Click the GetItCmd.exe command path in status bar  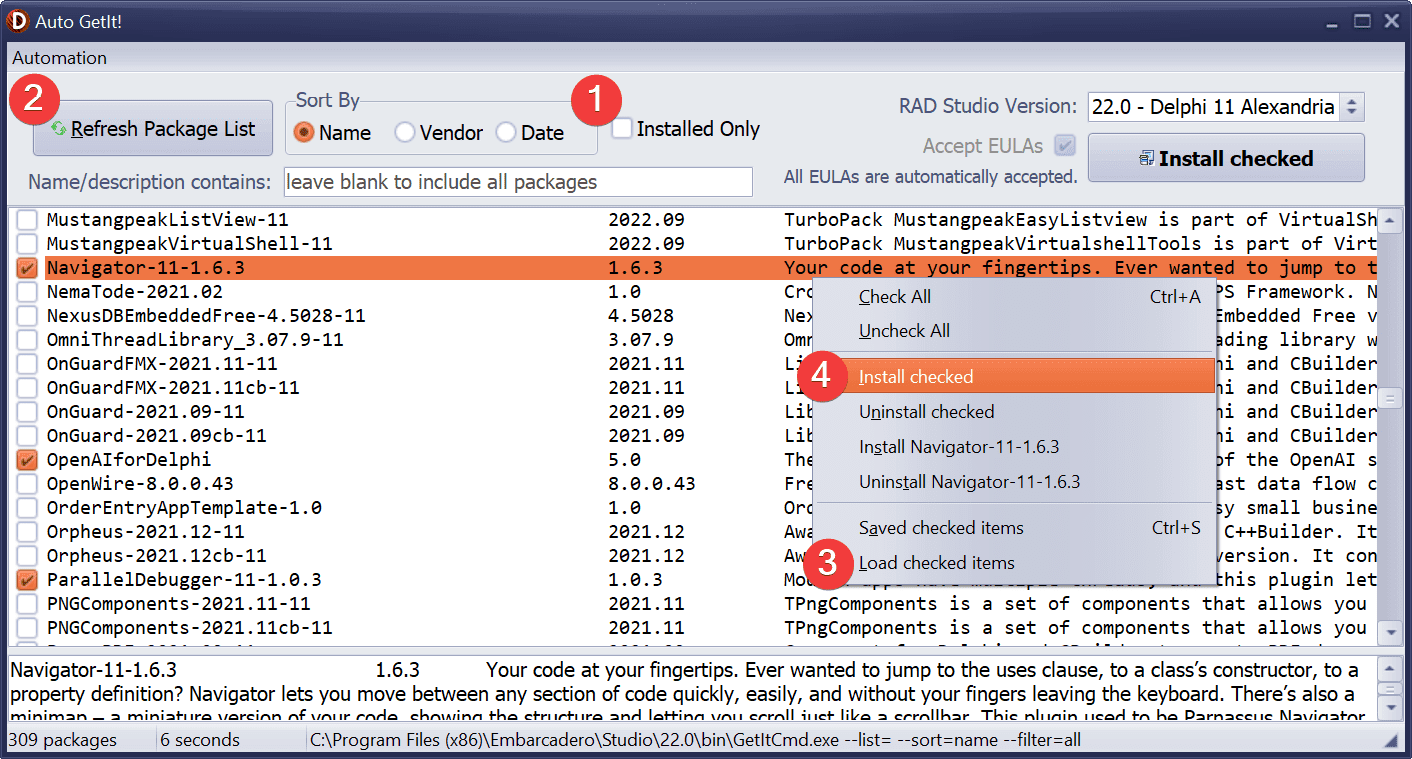[x=696, y=741]
